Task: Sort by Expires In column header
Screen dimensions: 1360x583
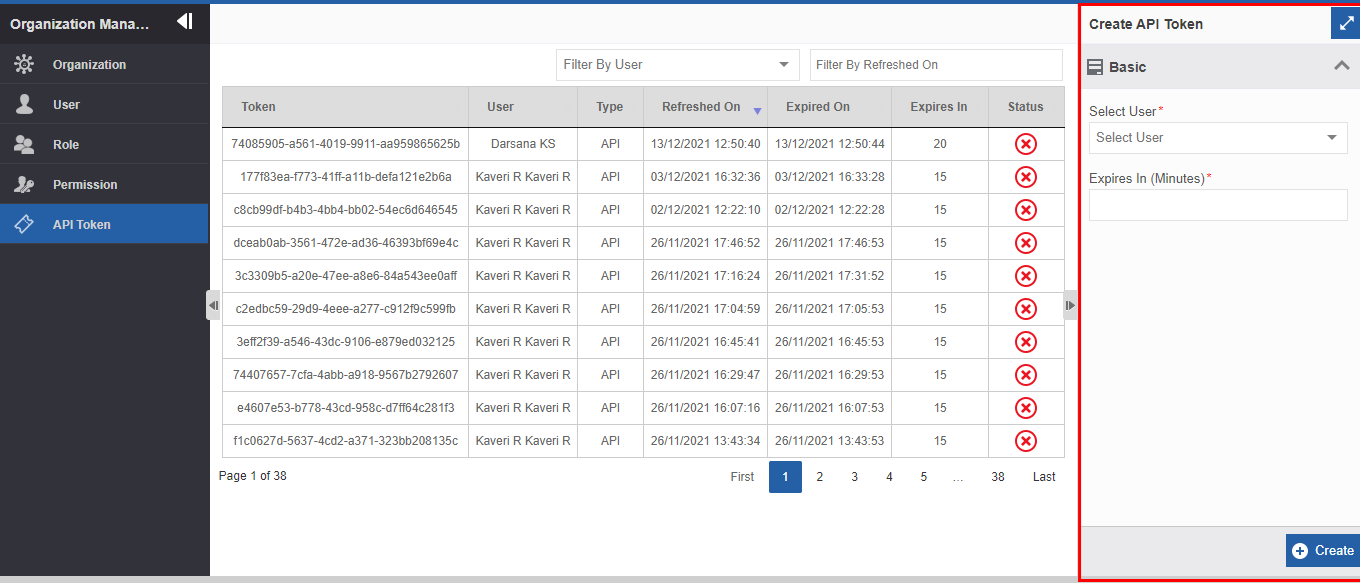Action: click(940, 107)
